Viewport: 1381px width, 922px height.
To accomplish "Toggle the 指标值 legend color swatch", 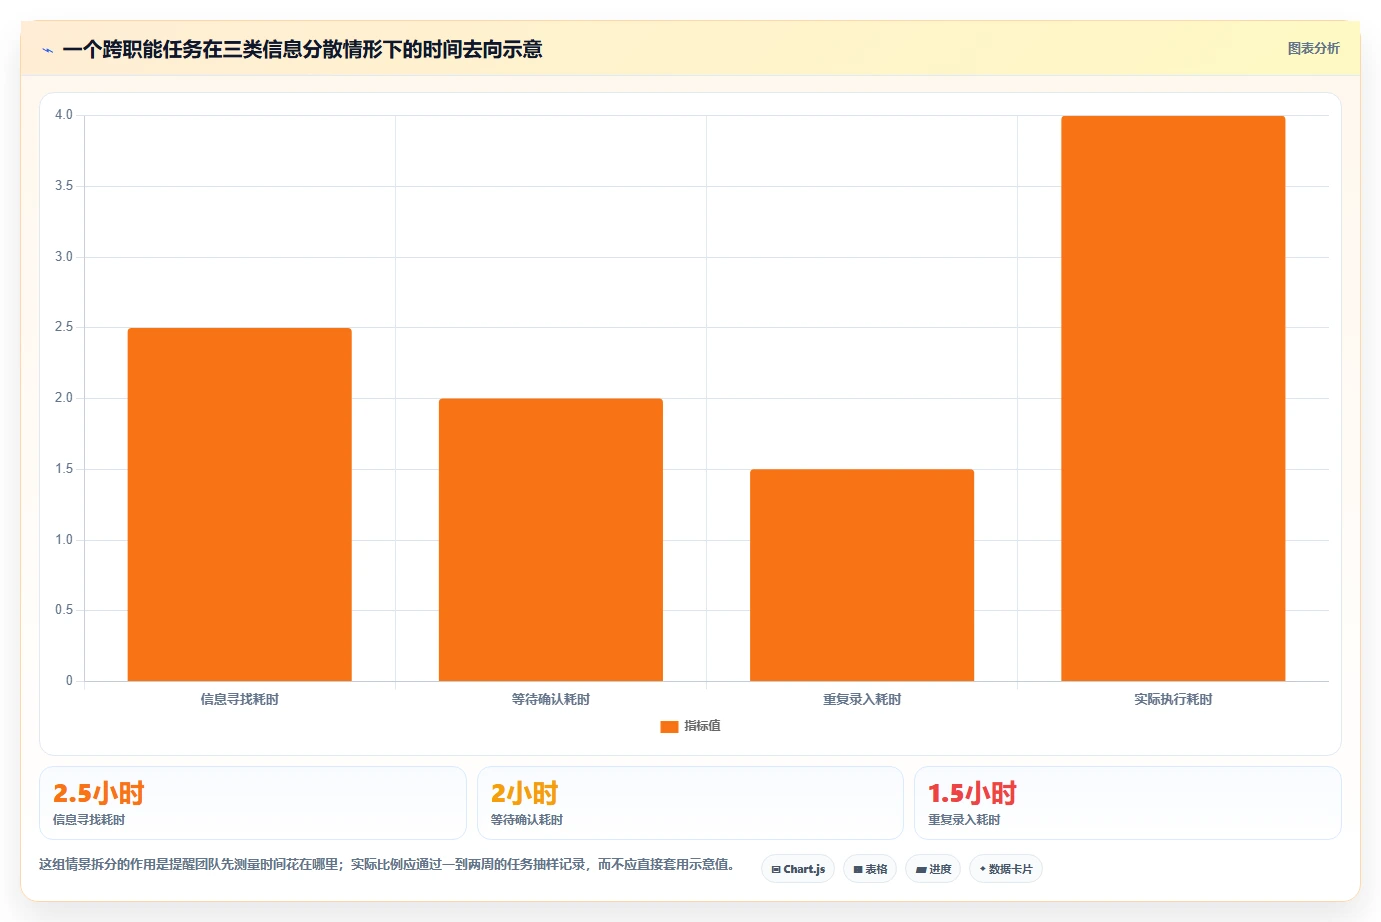I will [669, 727].
